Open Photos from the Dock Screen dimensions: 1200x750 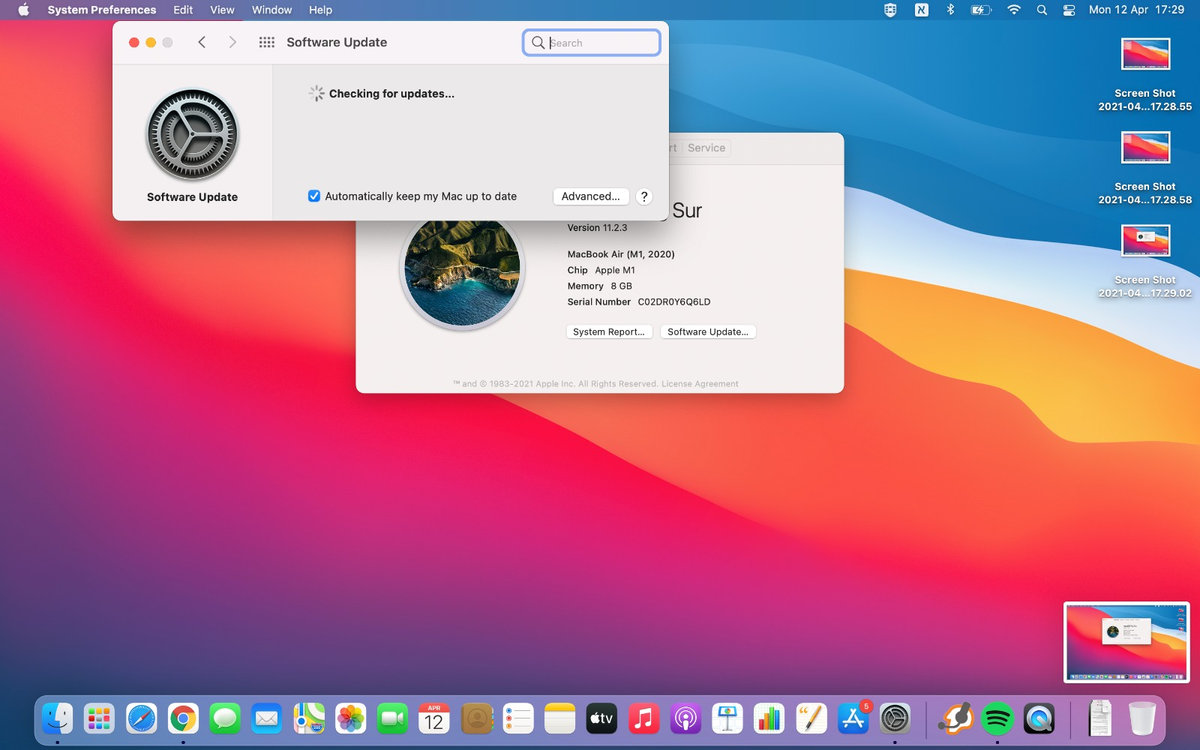point(350,718)
